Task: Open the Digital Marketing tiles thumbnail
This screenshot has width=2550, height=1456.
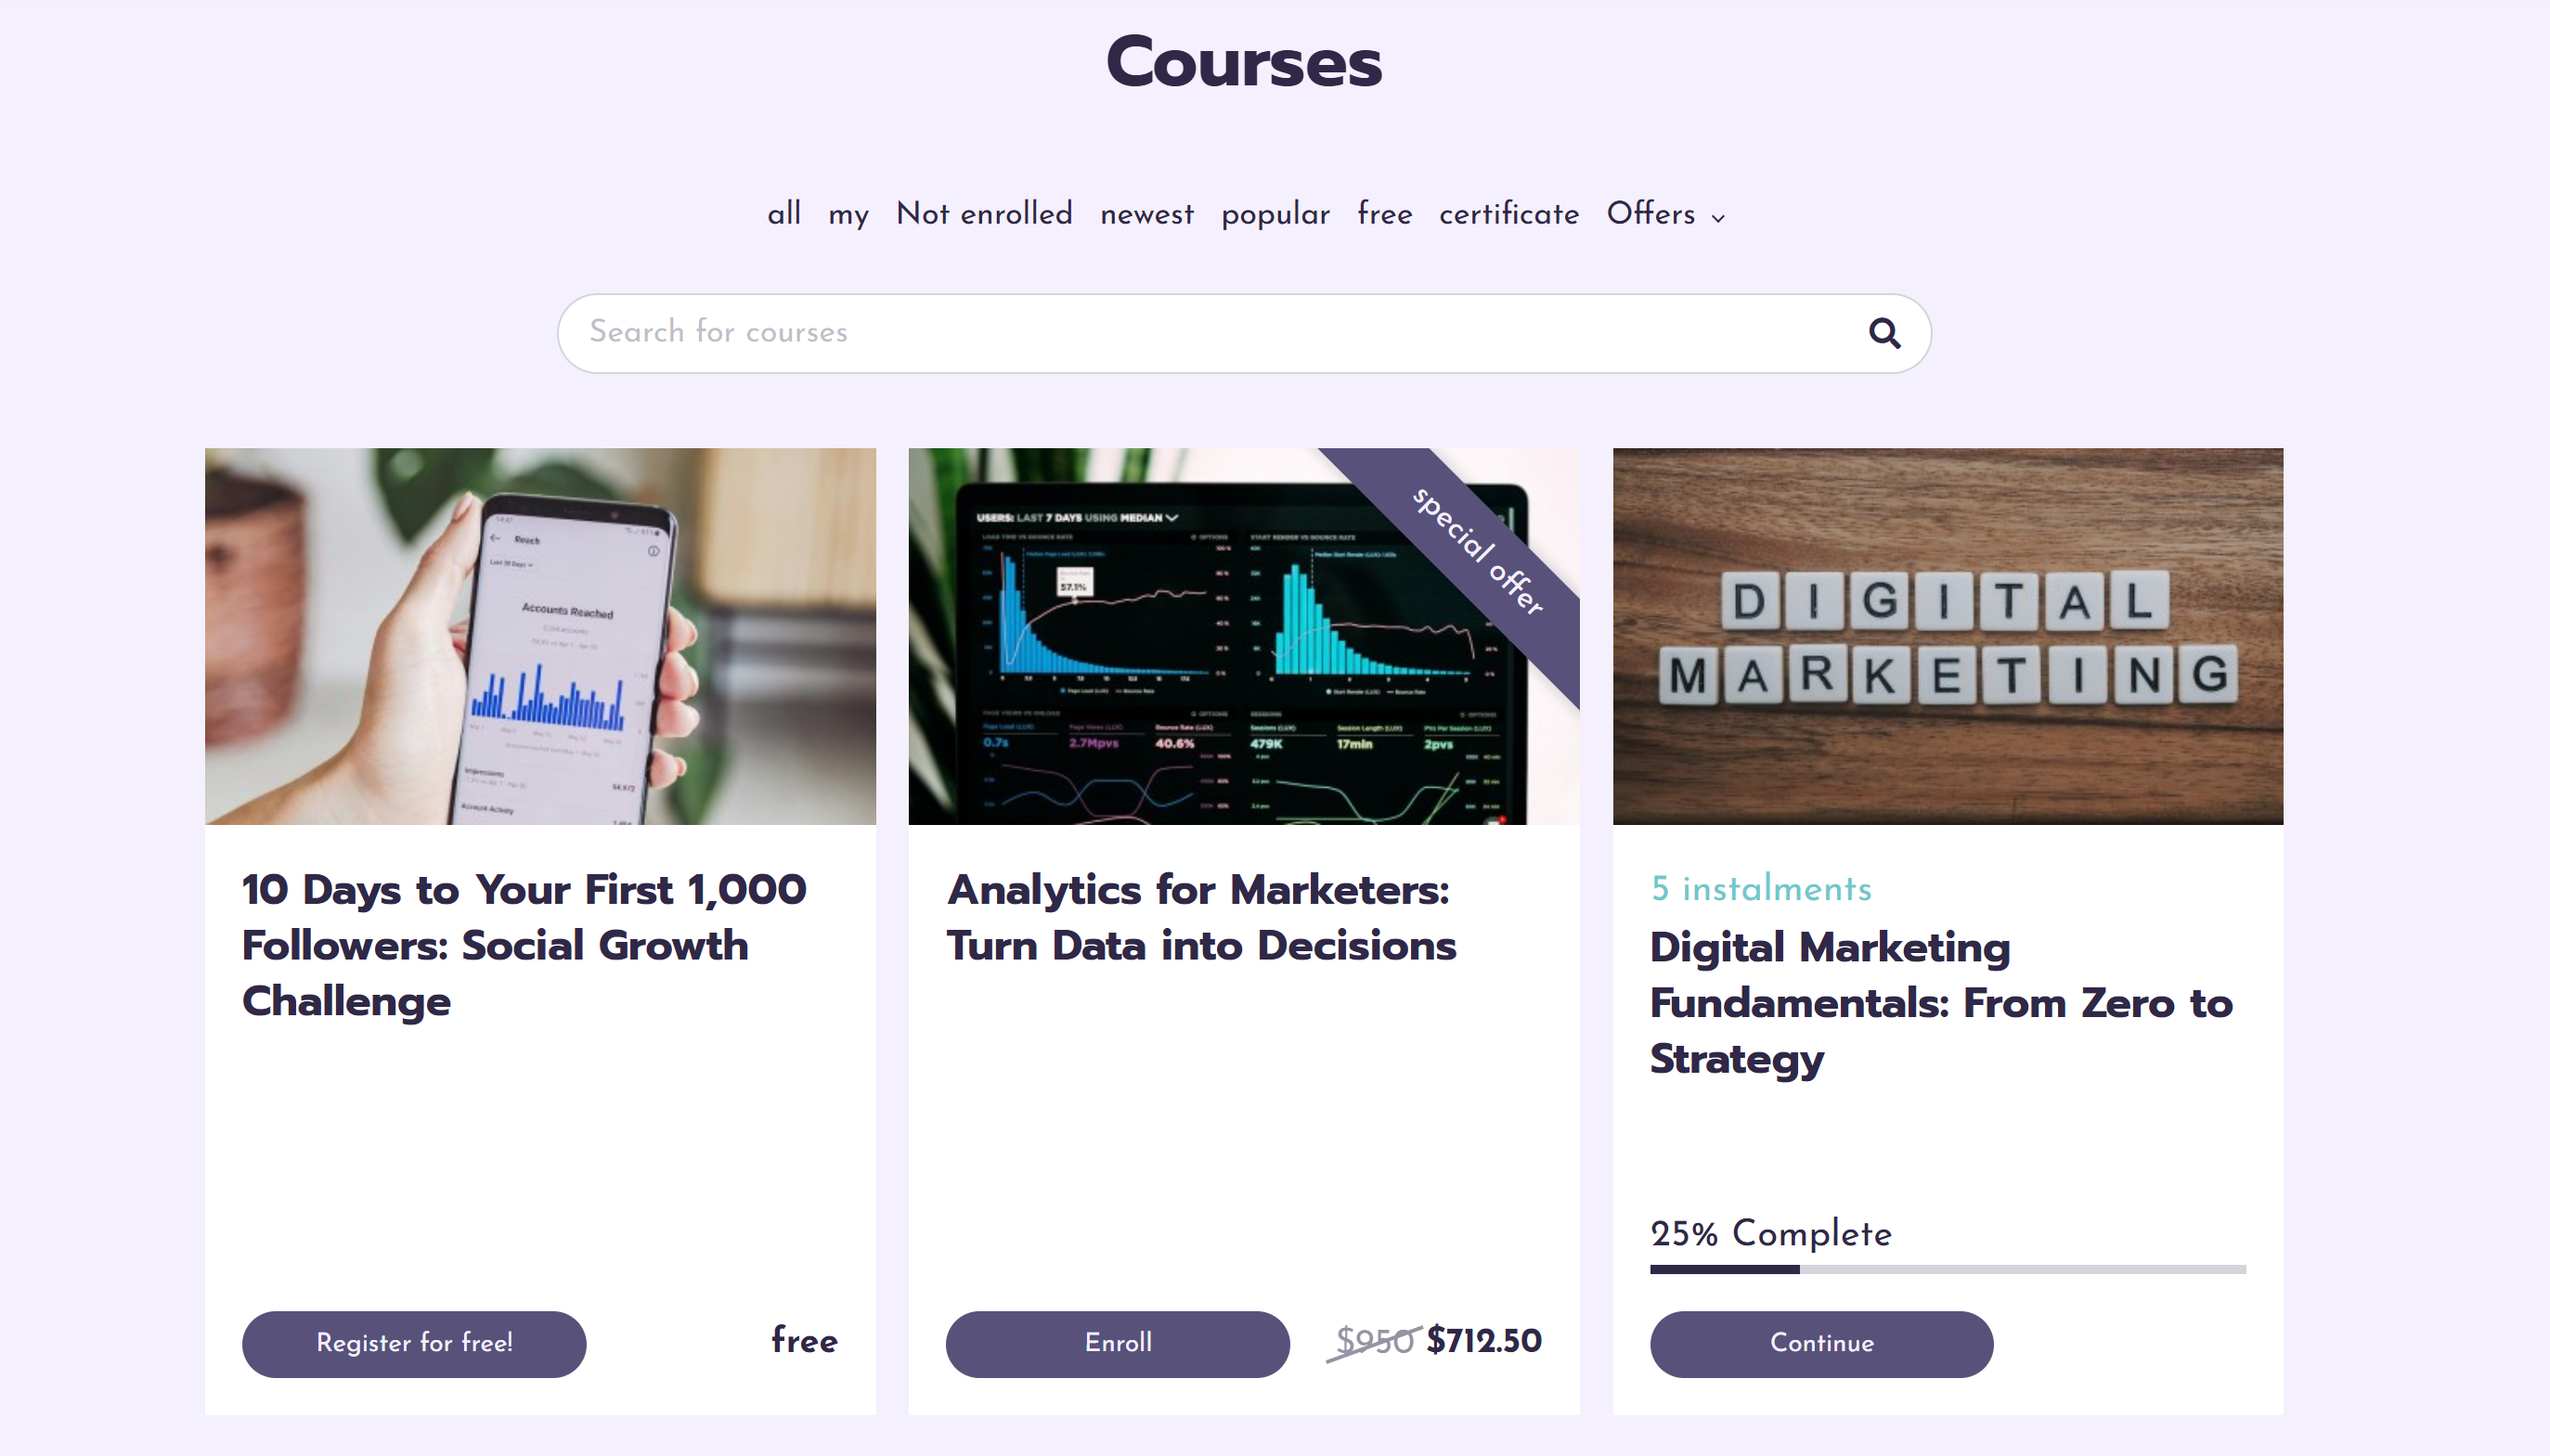Action: [x=1947, y=636]
